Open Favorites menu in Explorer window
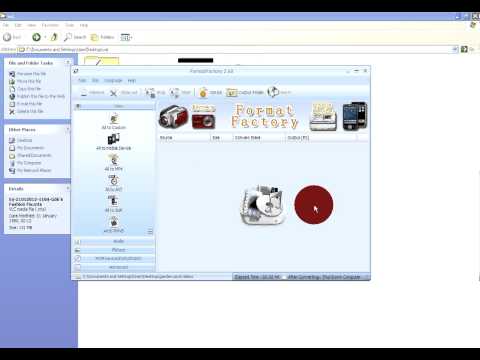Image resolution: width=480 pixels, height=360 pixels. 50,25
